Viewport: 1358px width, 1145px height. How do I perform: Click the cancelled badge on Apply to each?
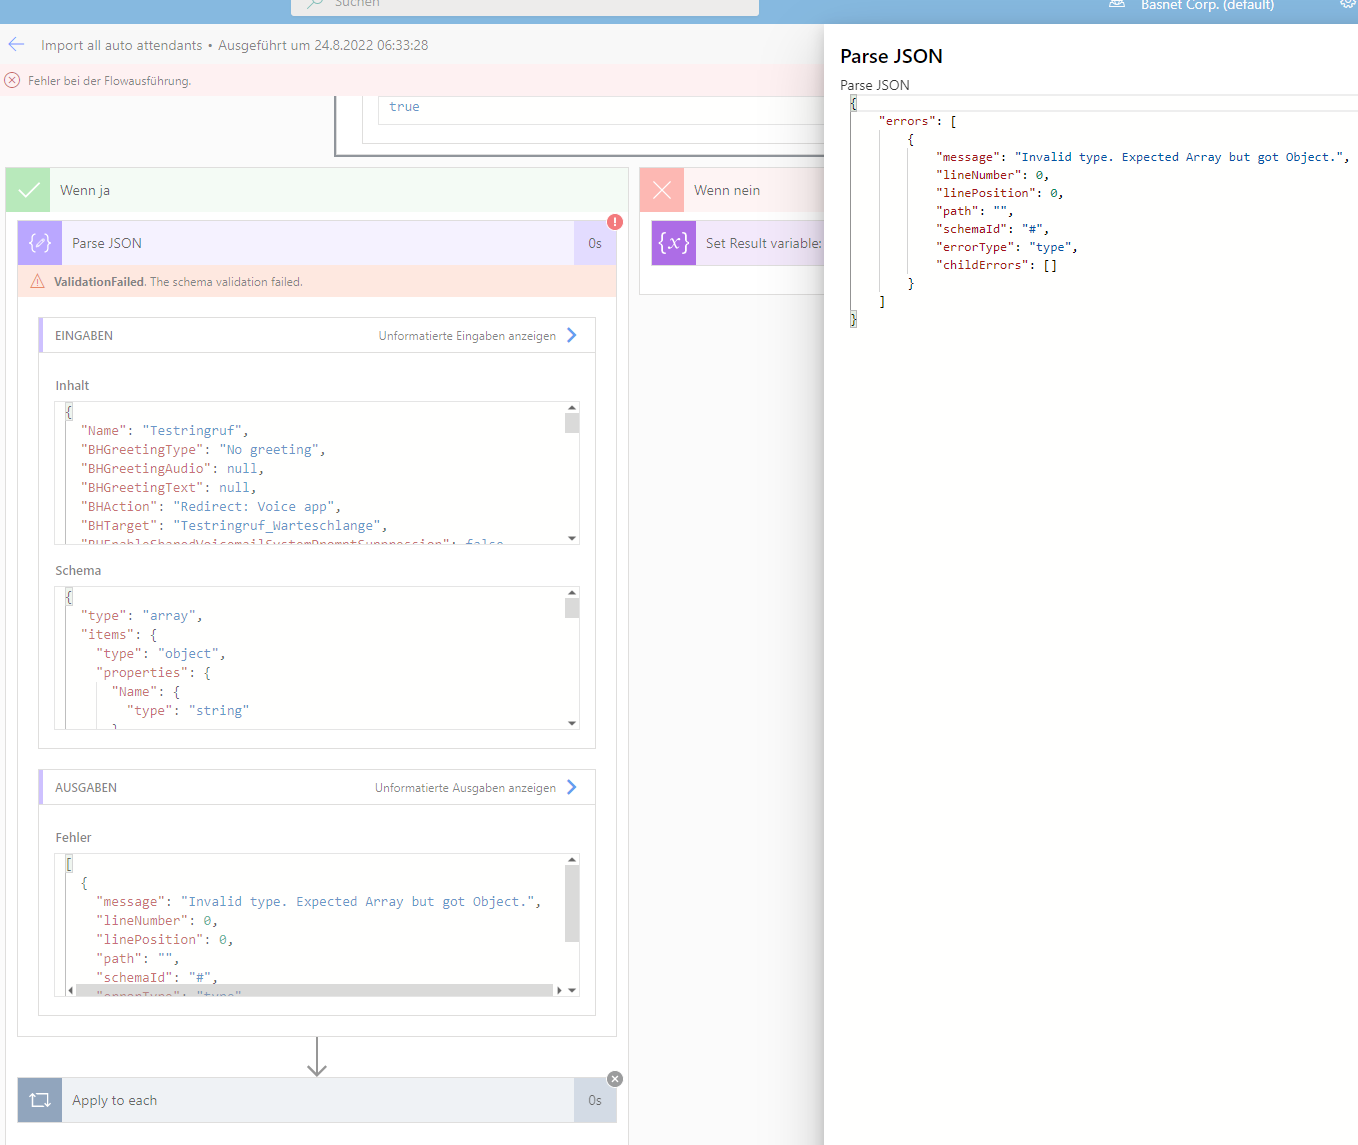click(615, 1079)
